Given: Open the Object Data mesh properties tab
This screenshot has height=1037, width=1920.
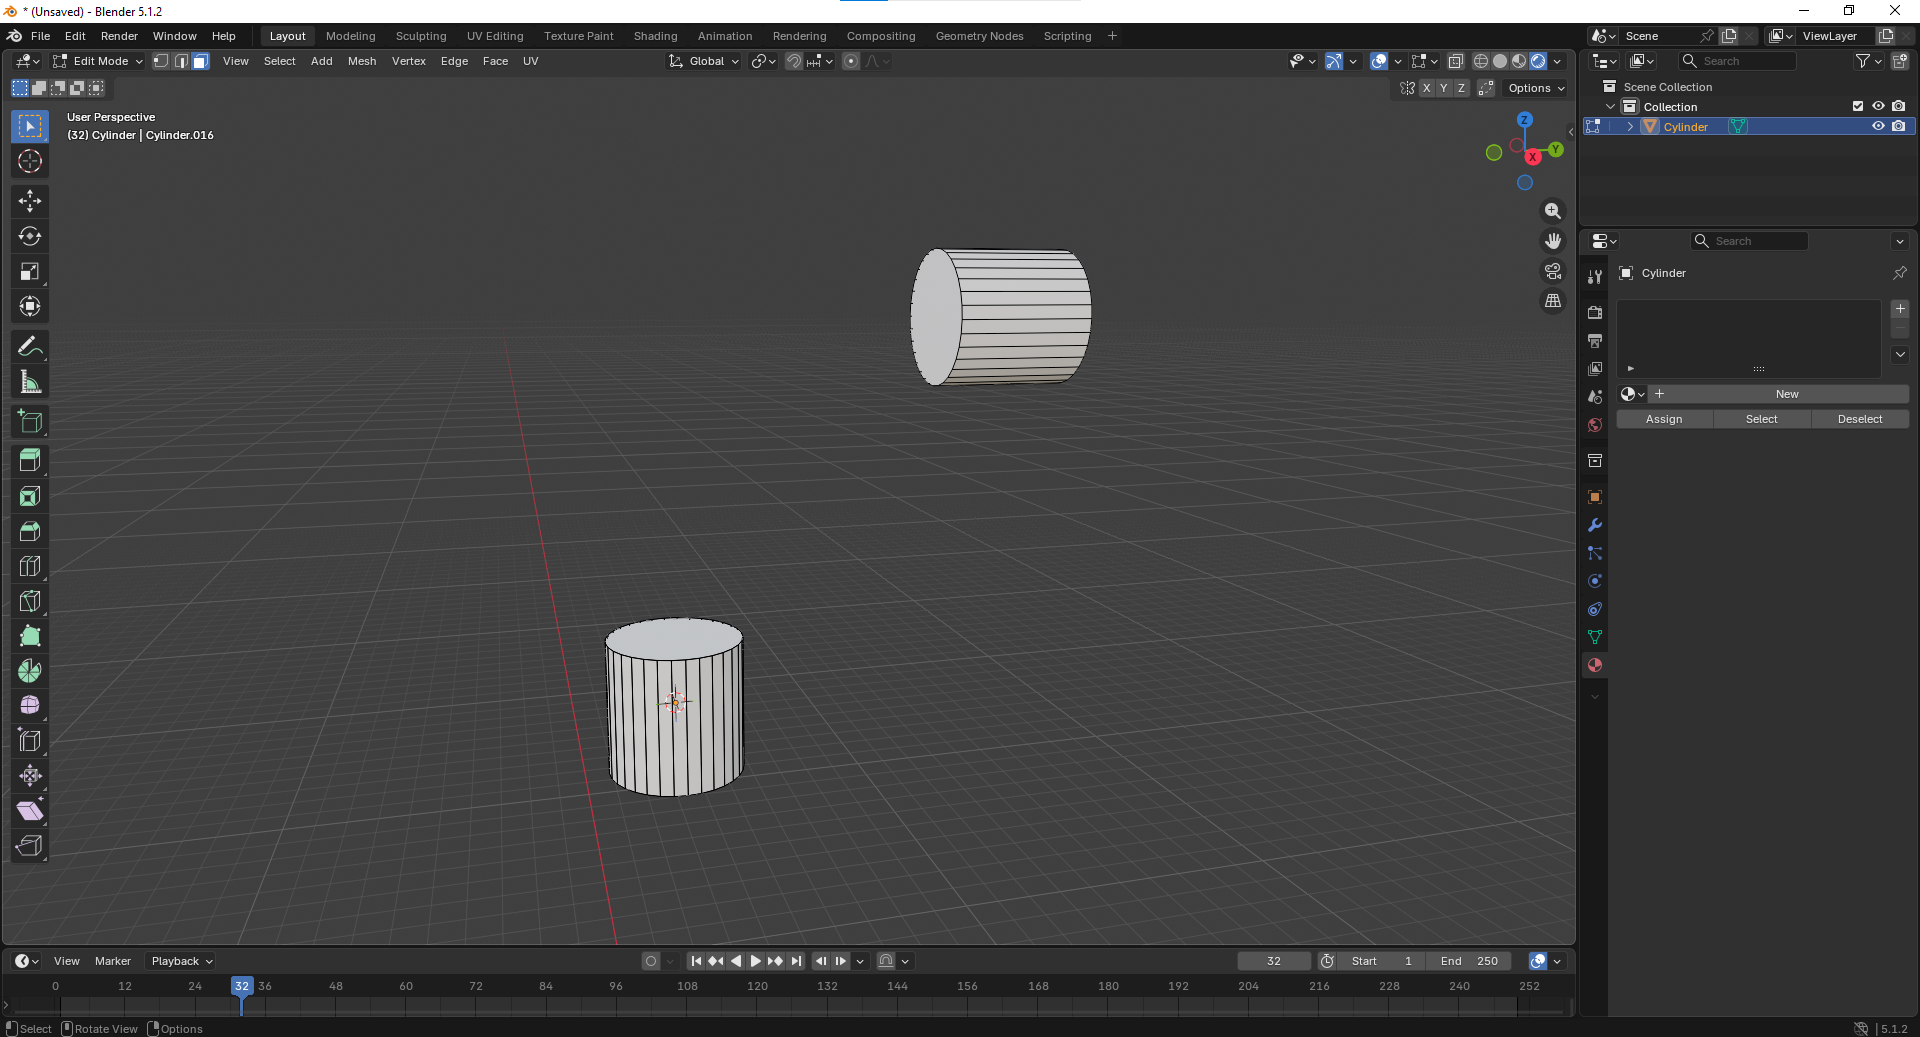Looking at the screenshot, I should (1595, 637).
